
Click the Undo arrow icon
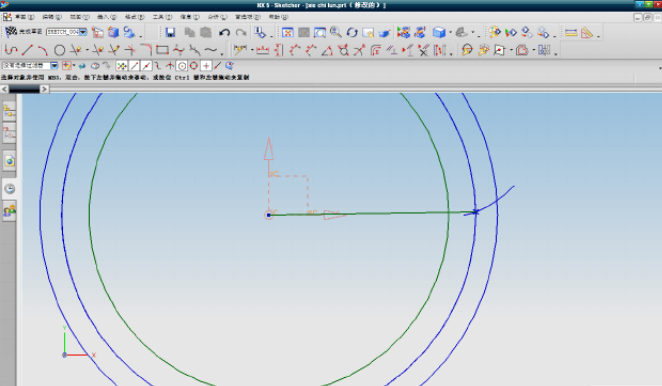point(224,33)
